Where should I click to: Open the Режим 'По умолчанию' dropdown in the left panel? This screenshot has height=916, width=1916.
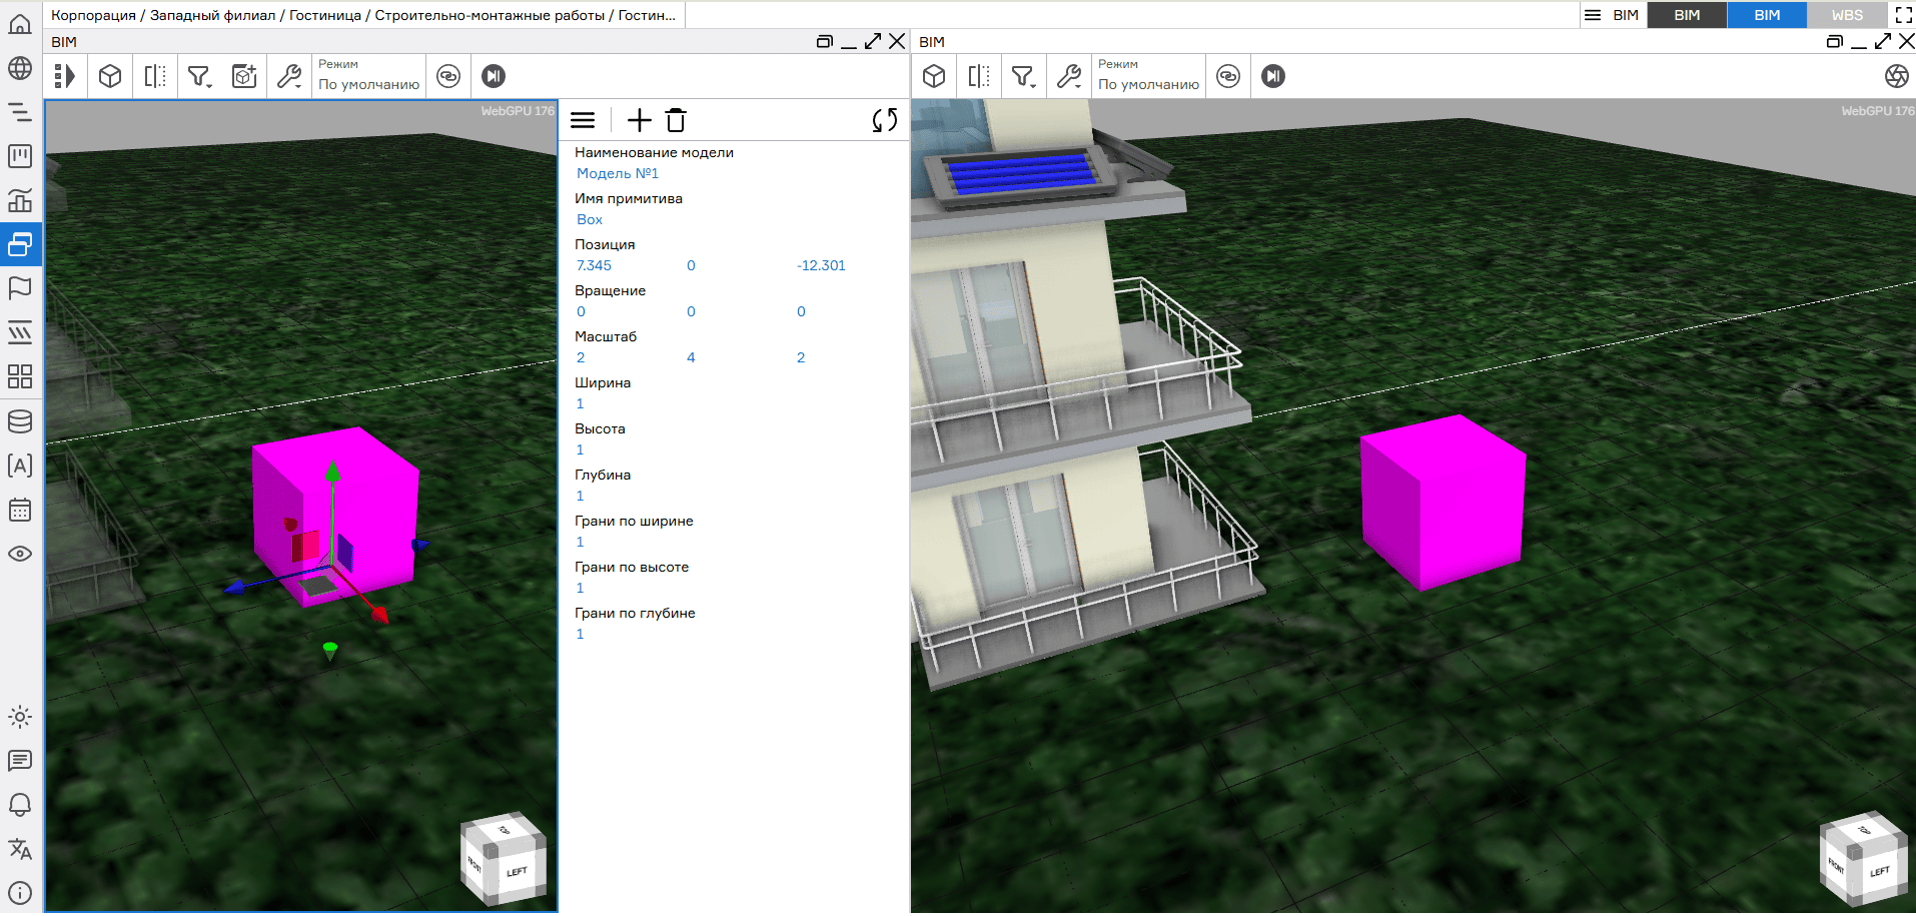[368, 76]
